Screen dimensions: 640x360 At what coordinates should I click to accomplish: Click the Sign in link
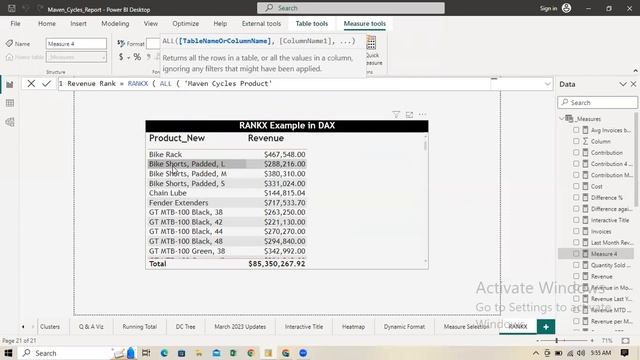[x=548, y=9]
